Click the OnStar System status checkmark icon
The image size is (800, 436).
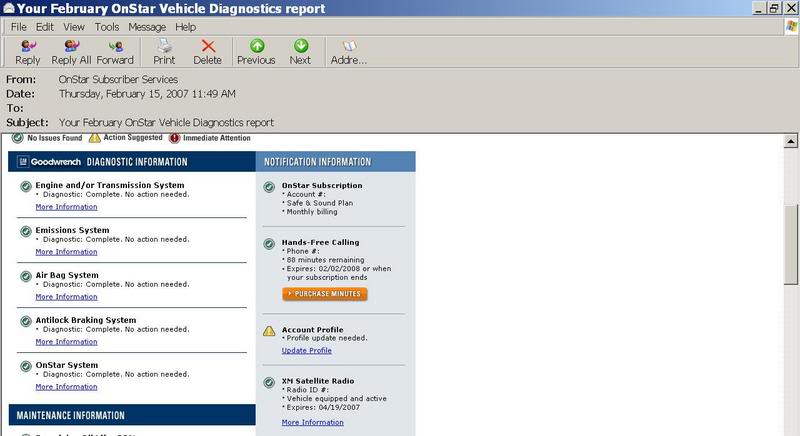point(26,366)
